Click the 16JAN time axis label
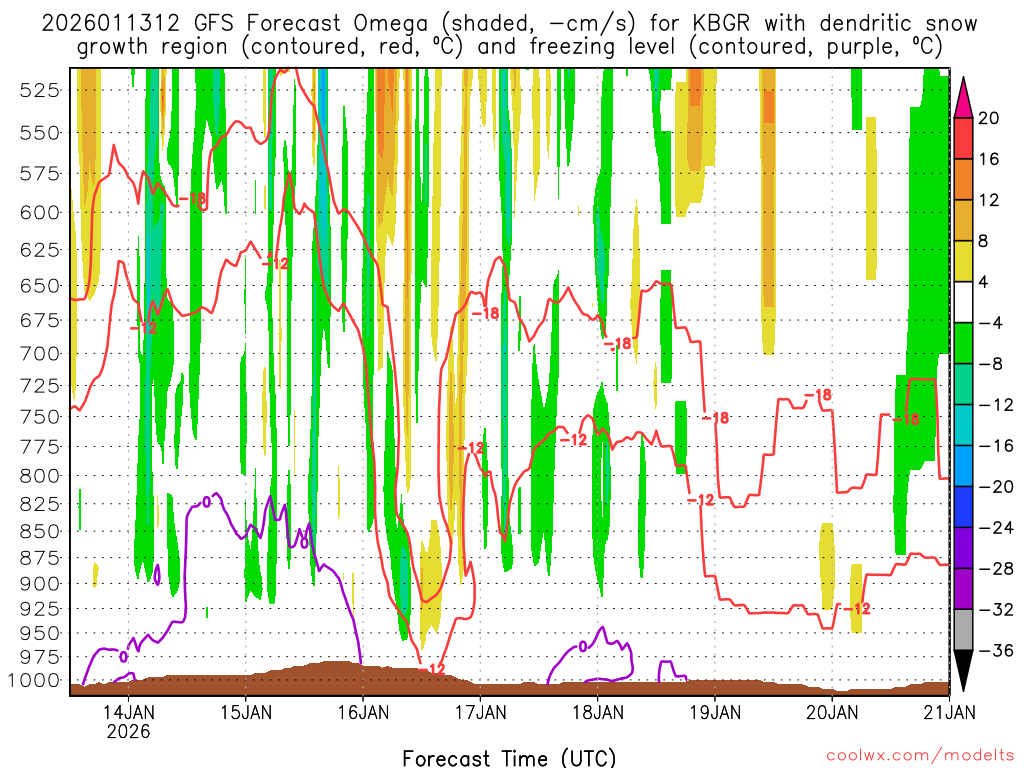The height and width of the screenshot is (768, 1024). coord(363,711)
